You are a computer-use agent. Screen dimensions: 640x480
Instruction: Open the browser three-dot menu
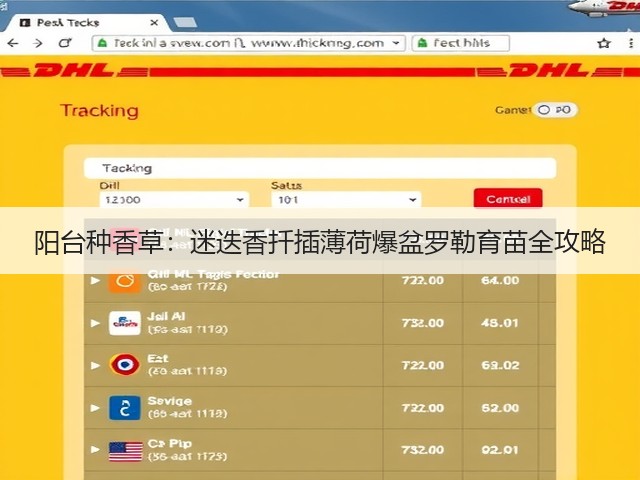pyautogui.click(x=631, y=43)
